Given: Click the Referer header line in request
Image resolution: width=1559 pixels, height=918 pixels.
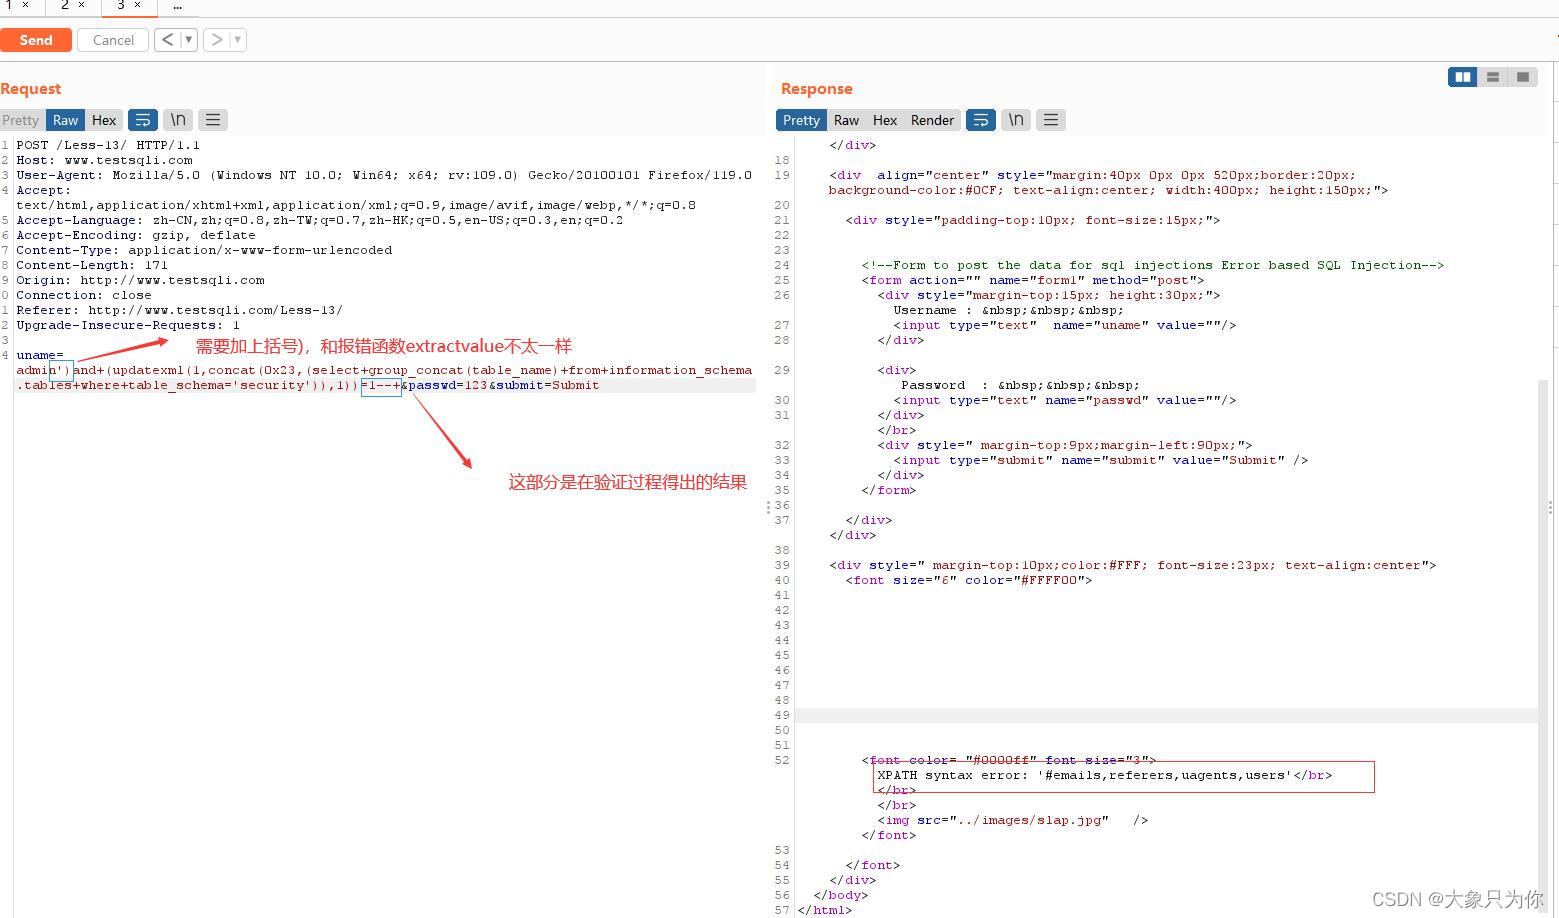Looking at the screenshot, I should [179, 310].
